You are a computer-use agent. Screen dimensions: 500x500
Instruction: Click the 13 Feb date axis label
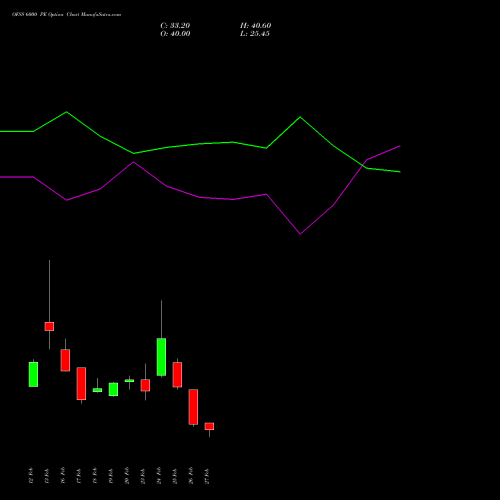click(47, 476)
